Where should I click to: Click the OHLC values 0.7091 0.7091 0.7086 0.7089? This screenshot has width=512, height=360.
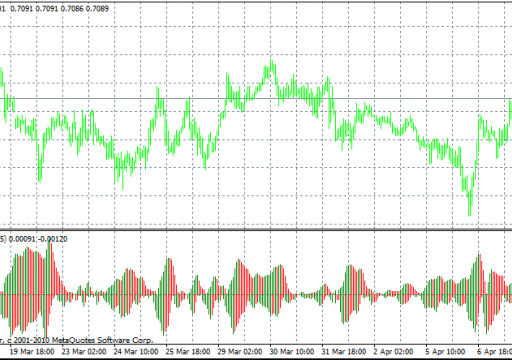point(59,8)
